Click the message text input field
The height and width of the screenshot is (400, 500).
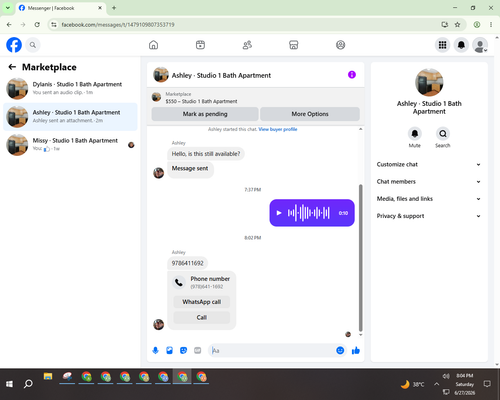(273, 350)
